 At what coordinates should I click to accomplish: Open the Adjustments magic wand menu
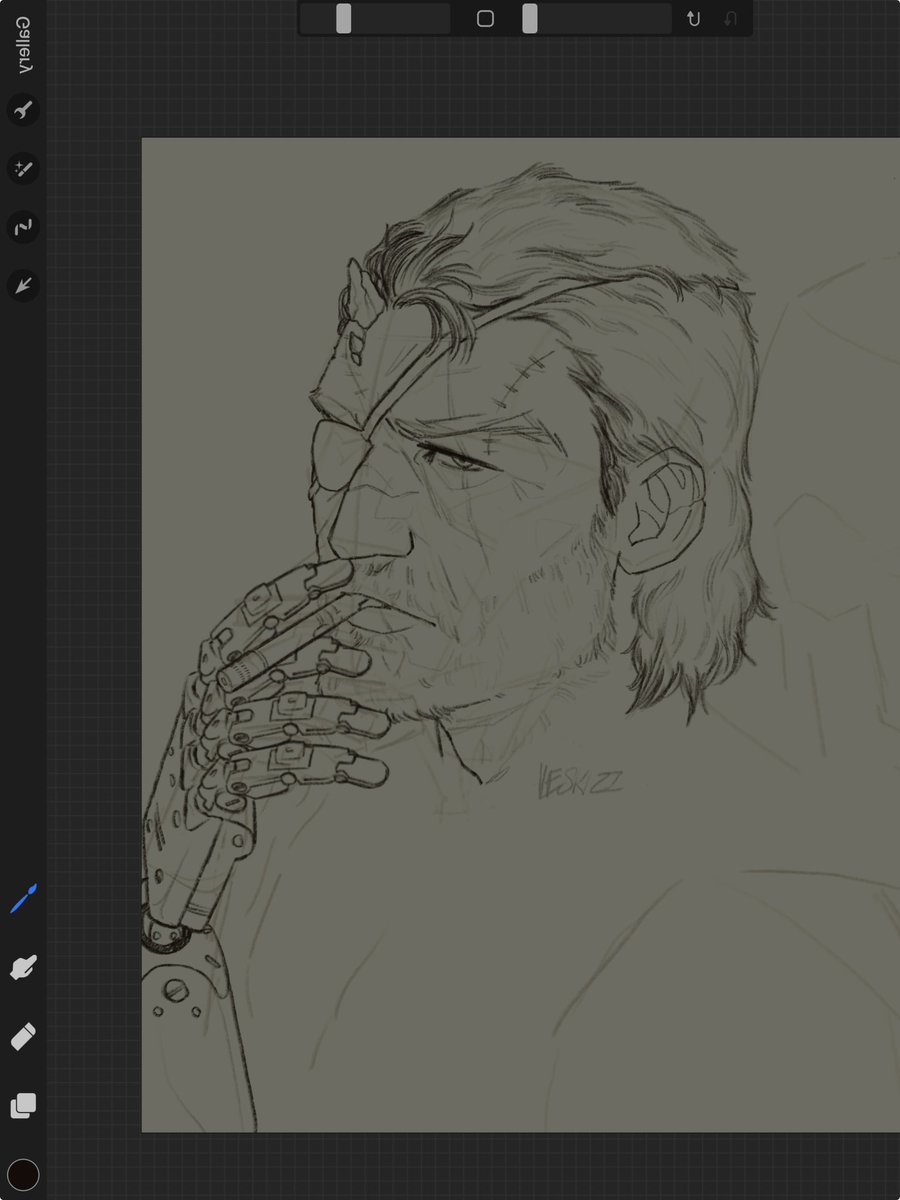coord(23,169)
